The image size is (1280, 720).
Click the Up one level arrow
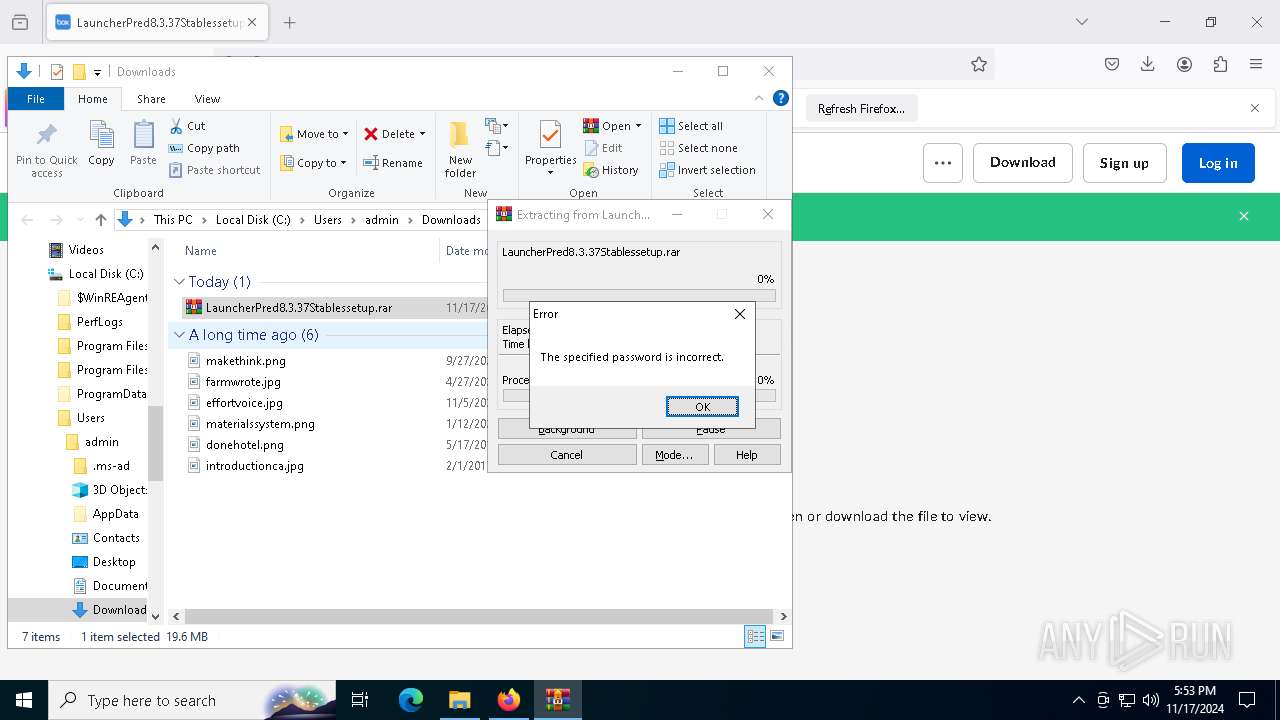(101, 220)
